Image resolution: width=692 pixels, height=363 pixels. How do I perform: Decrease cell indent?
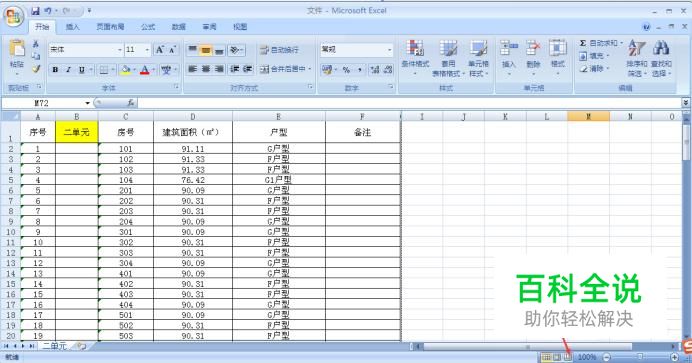(235, 69)
